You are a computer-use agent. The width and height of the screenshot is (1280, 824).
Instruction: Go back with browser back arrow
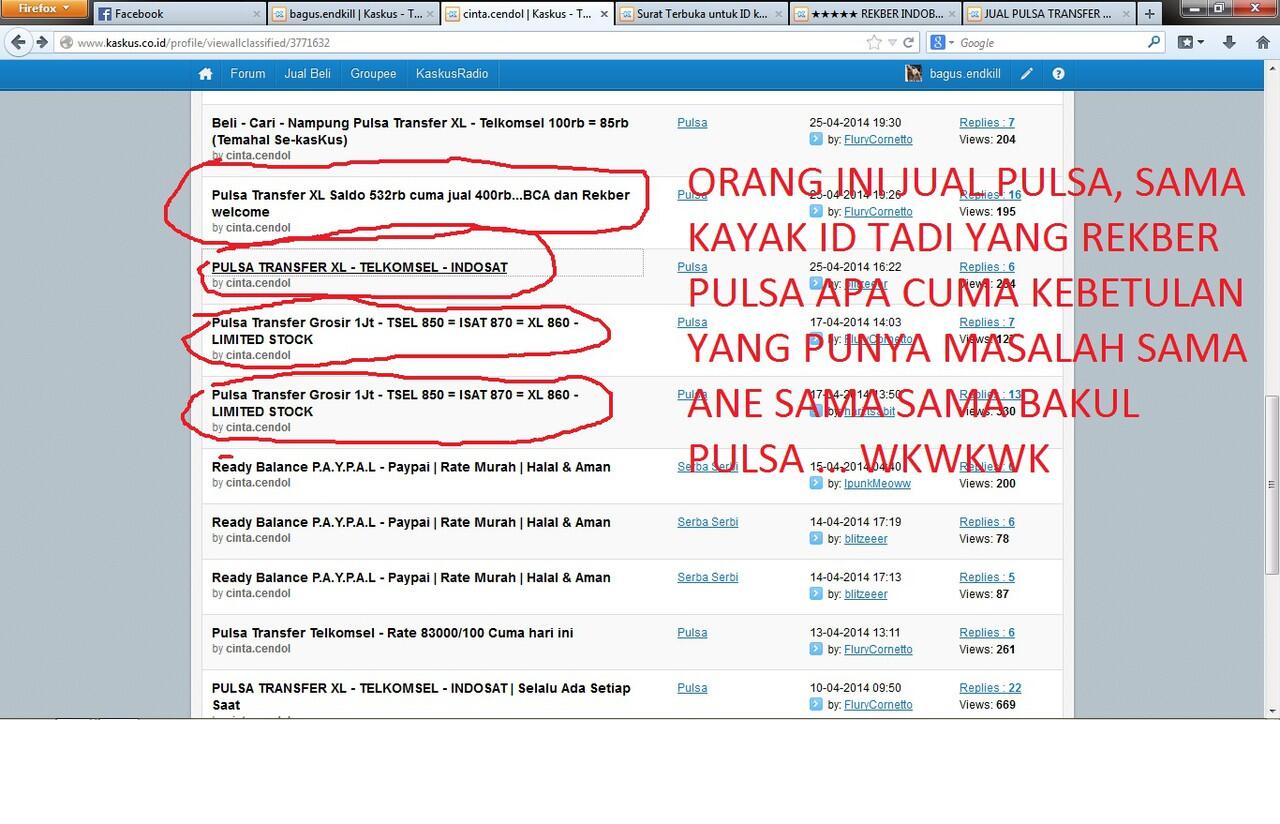tap(17, 42)
